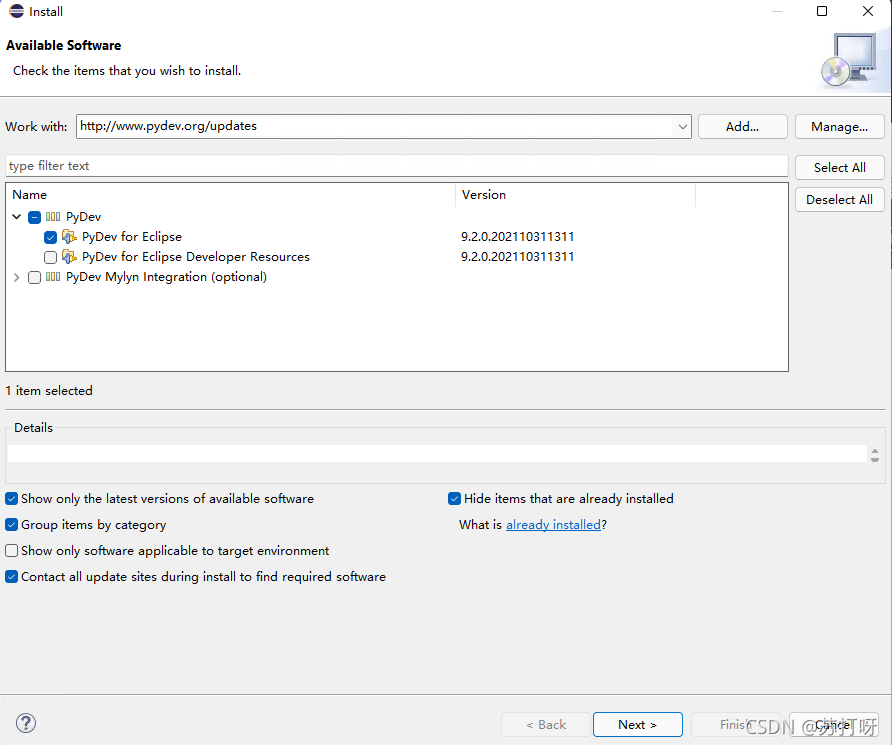
Task: Select the PyDev category label
Action: coord(83,217)
